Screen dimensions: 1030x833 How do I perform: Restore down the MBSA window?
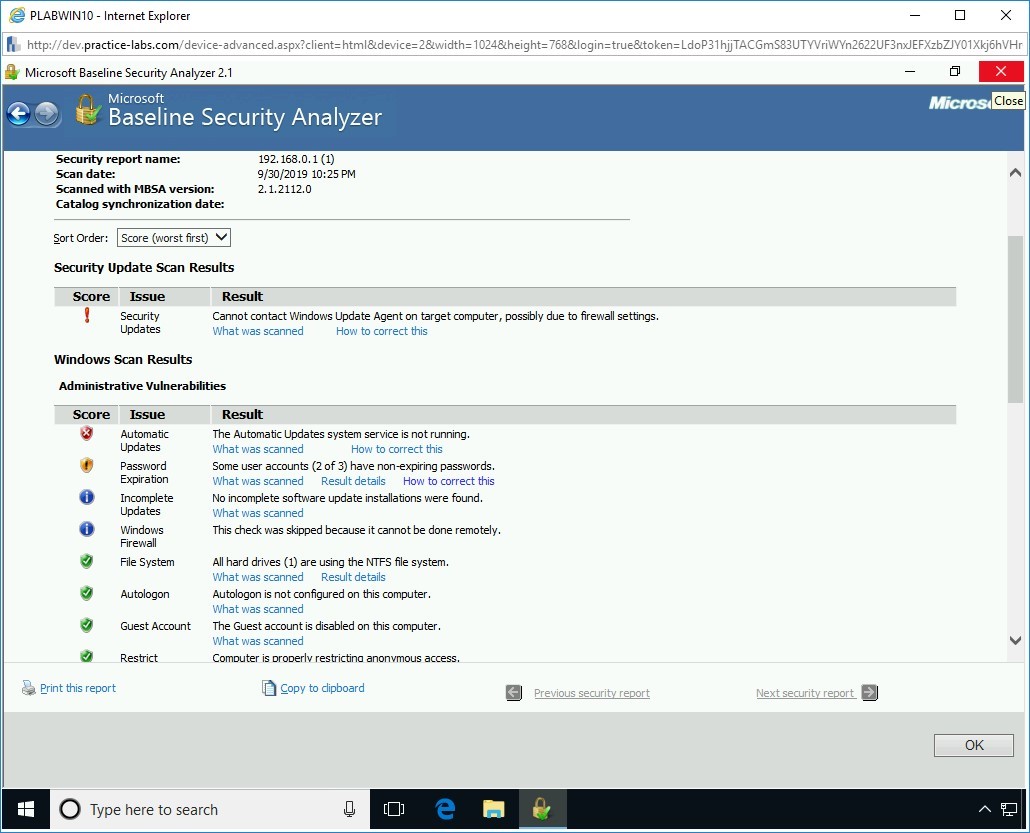pyautogui.click(x=955, y=72)
